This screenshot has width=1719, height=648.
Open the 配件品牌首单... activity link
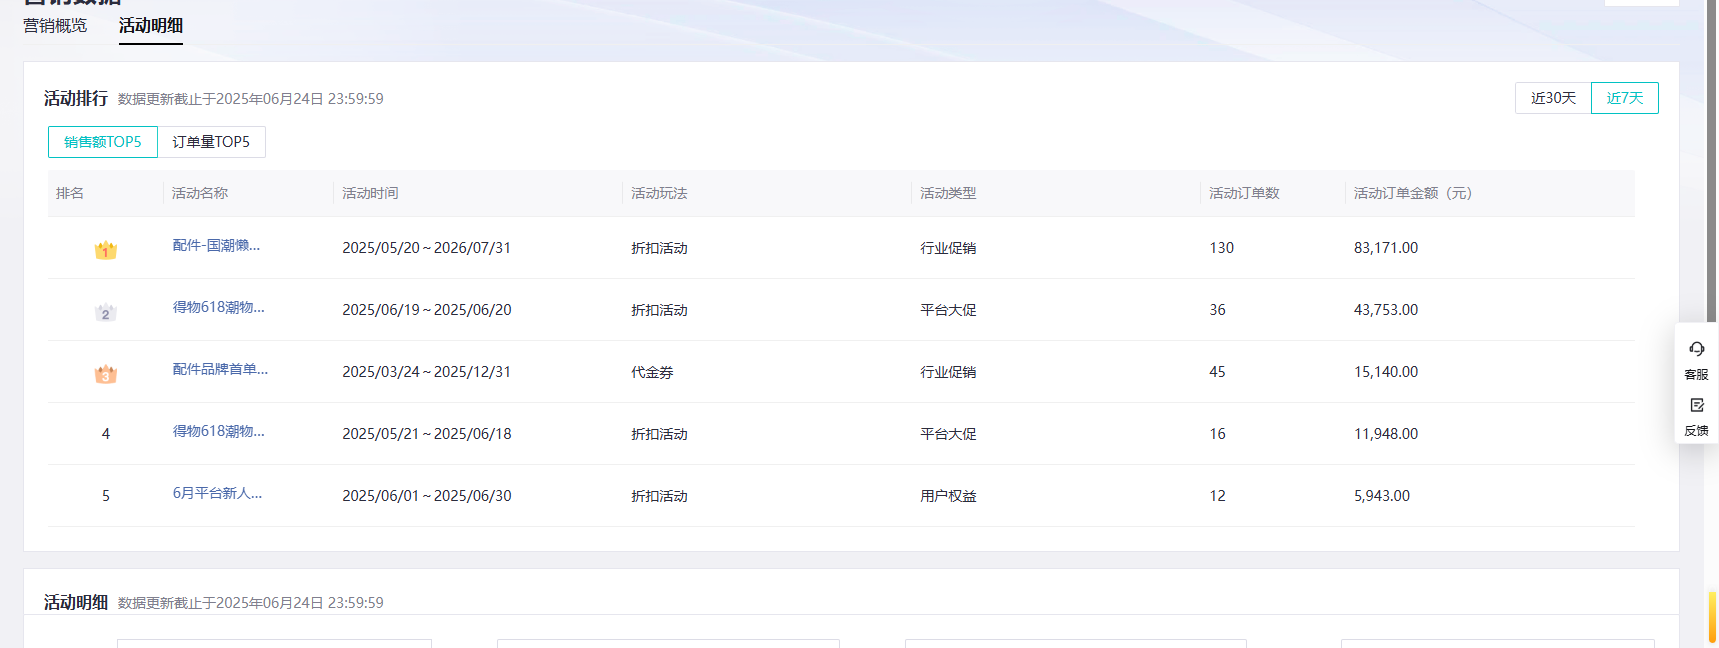pos(220,370)
